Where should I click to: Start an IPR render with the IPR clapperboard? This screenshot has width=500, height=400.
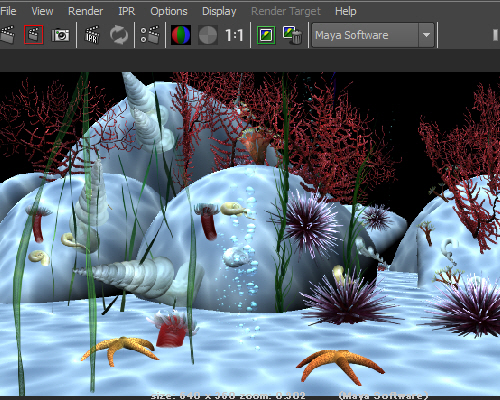[x=92, y=35]
